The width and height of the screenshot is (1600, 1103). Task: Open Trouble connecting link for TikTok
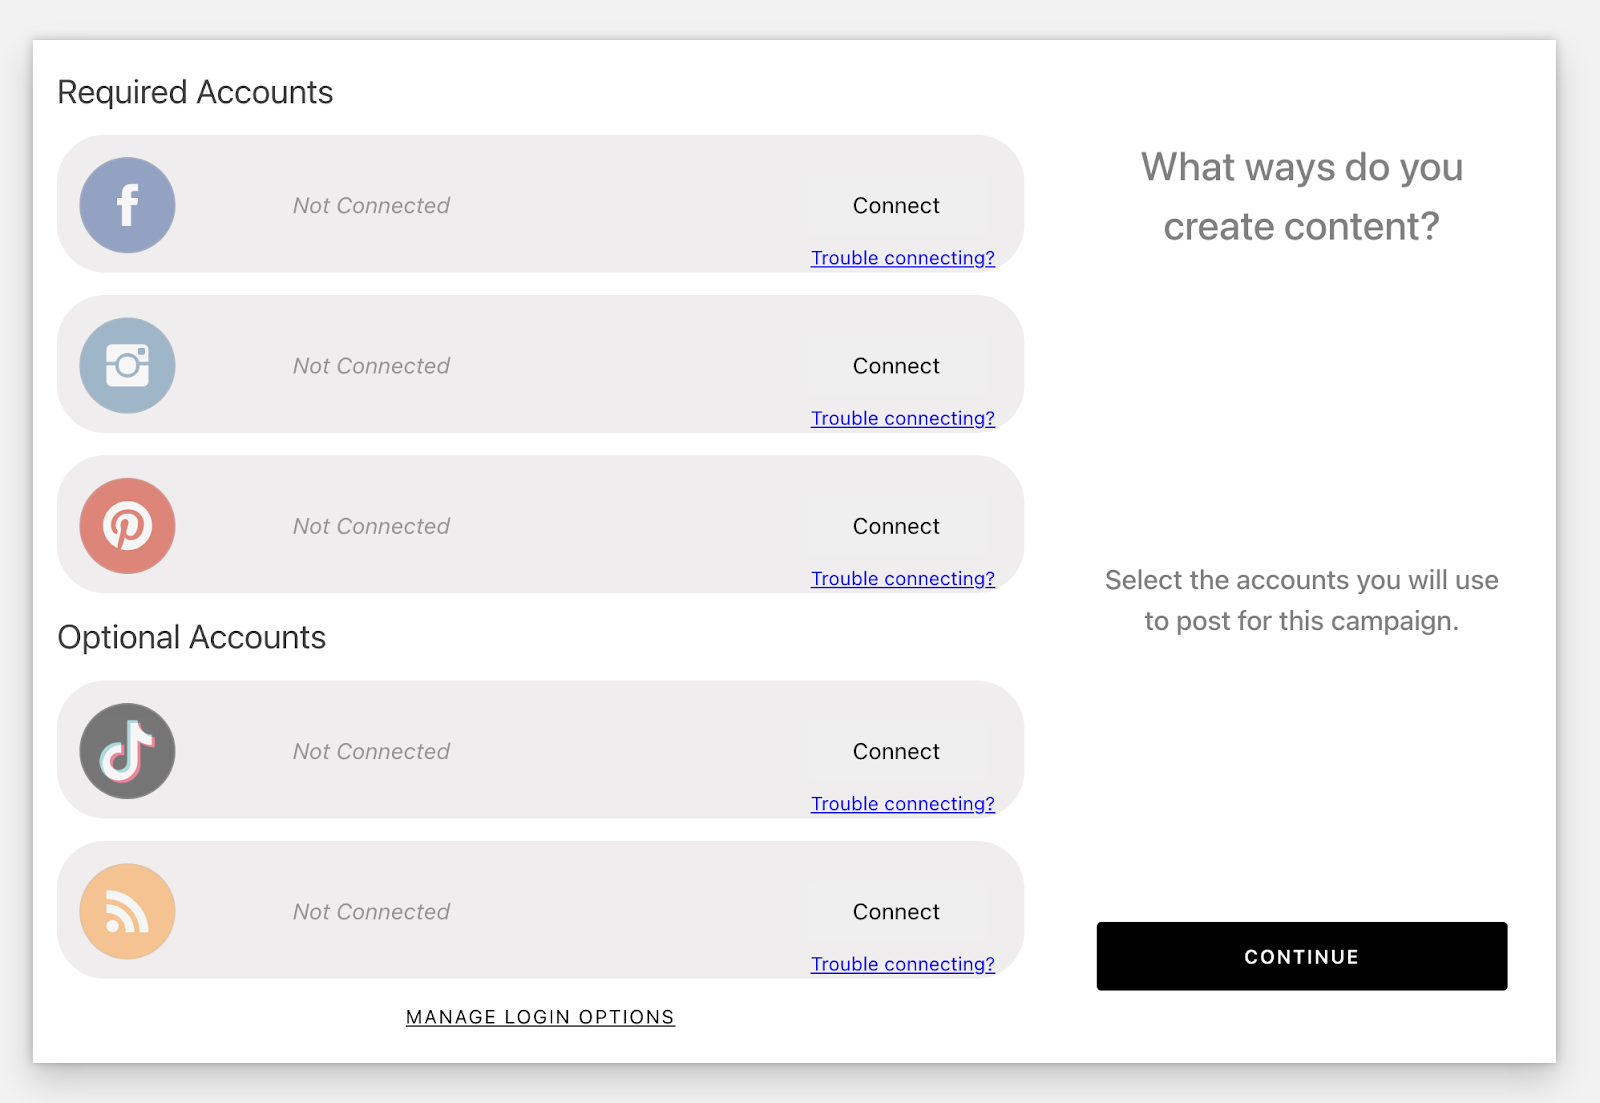[x=903, y=804]
